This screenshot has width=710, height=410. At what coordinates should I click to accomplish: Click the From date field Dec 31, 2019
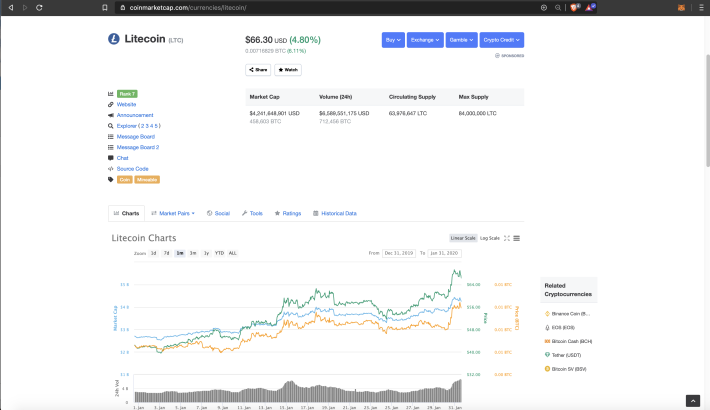pyautogui.click(x=399, y=253)
